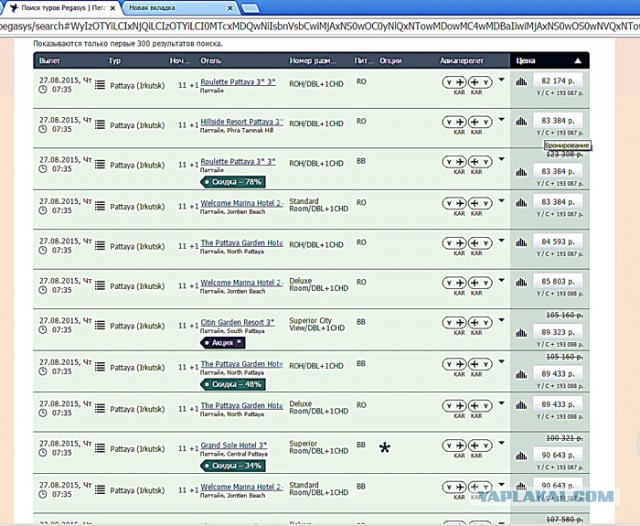Open Hillside Resort Pattaya 3* hotel link

click(242, 122)
